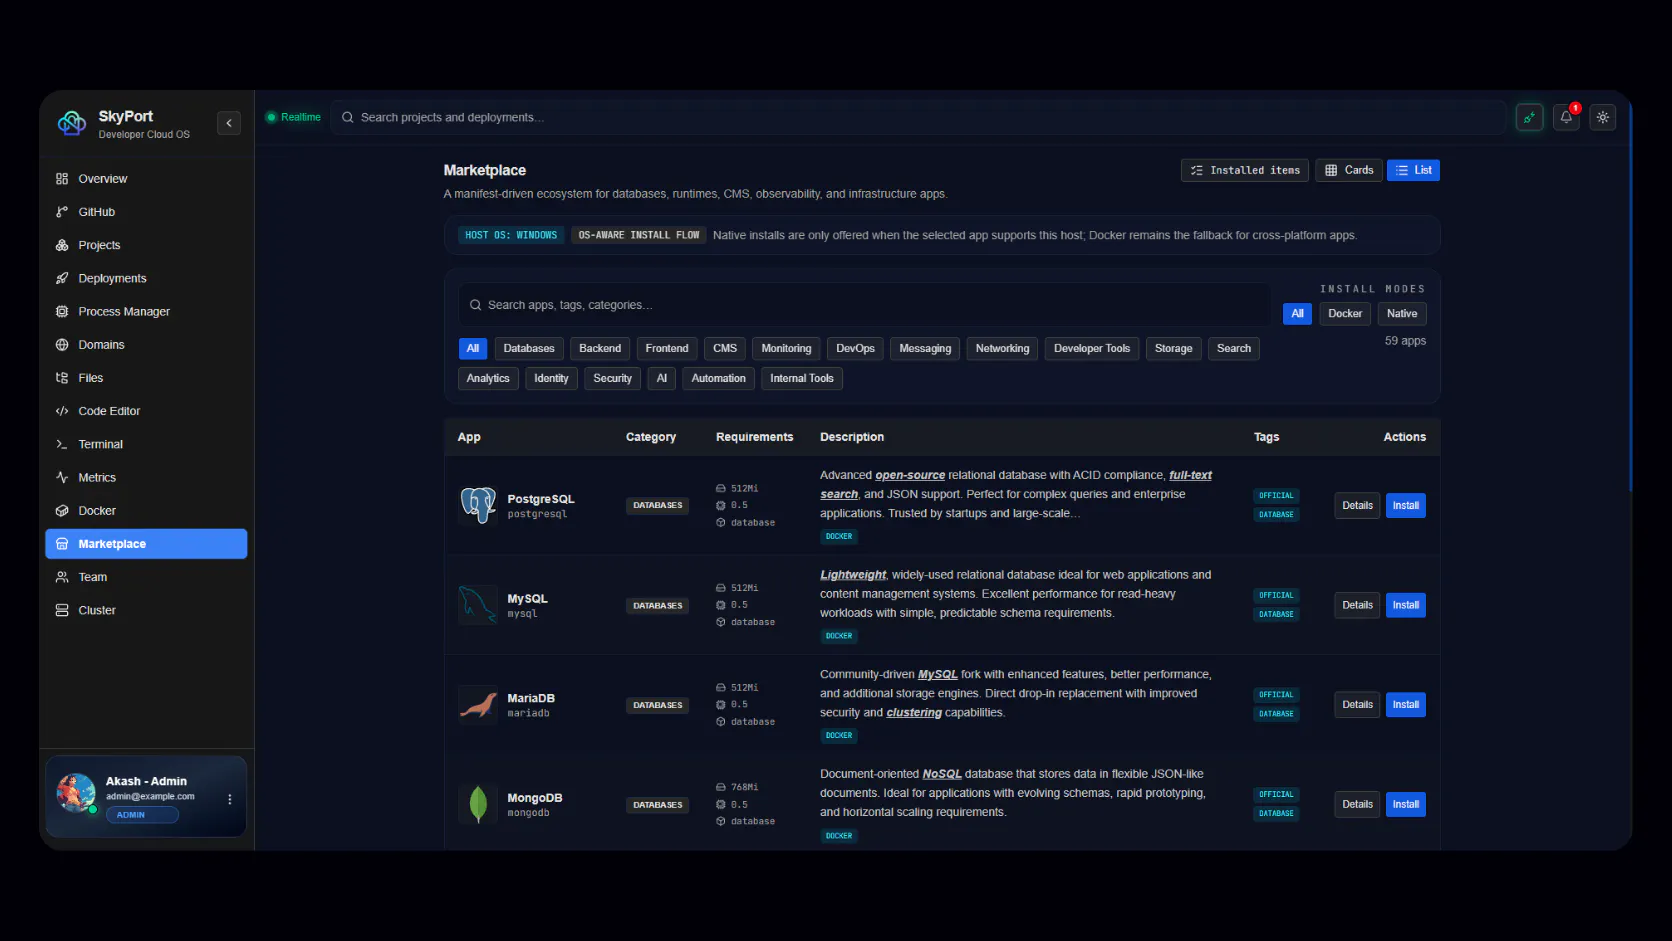Image resolution: width=1672 pixels, height=941 pixels.
Task: Open Details for PostgreSQL
Action: click(1357, 505)
